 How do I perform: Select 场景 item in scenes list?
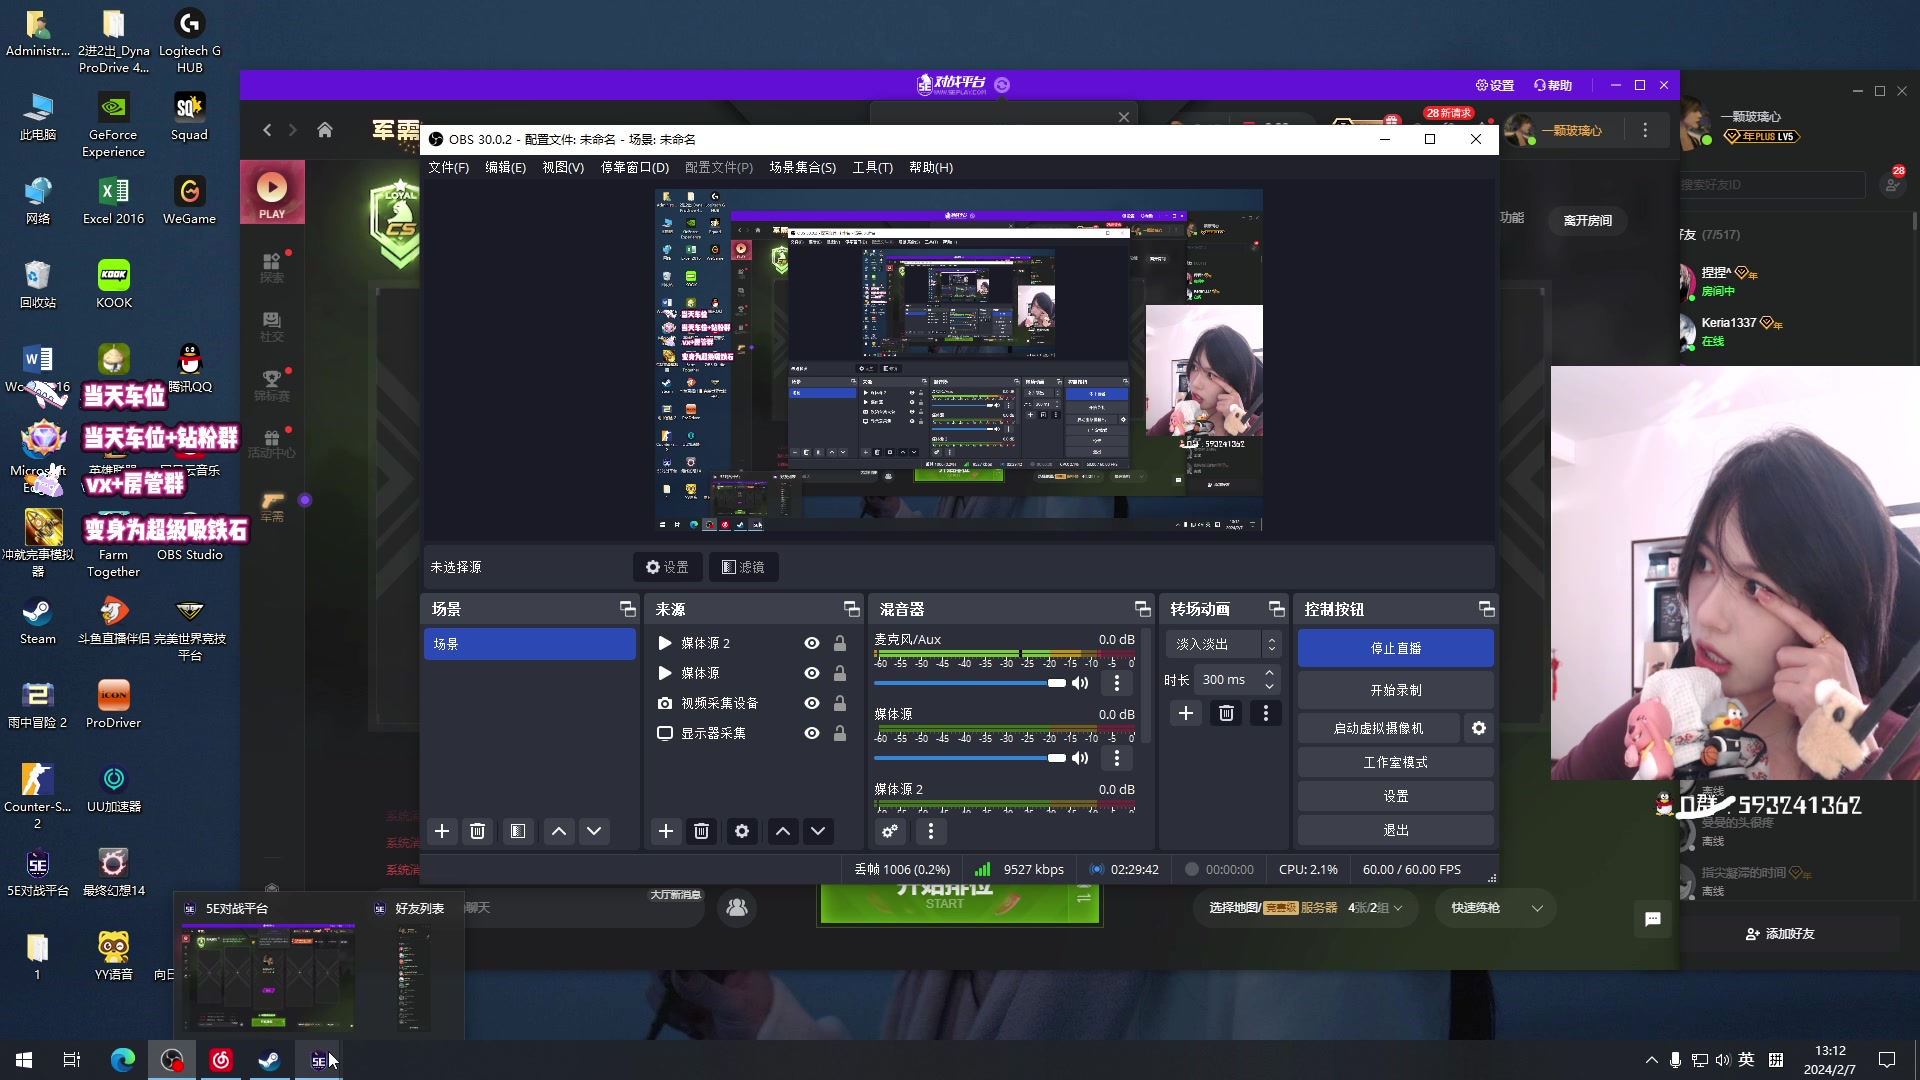click(x=530, y=644)
